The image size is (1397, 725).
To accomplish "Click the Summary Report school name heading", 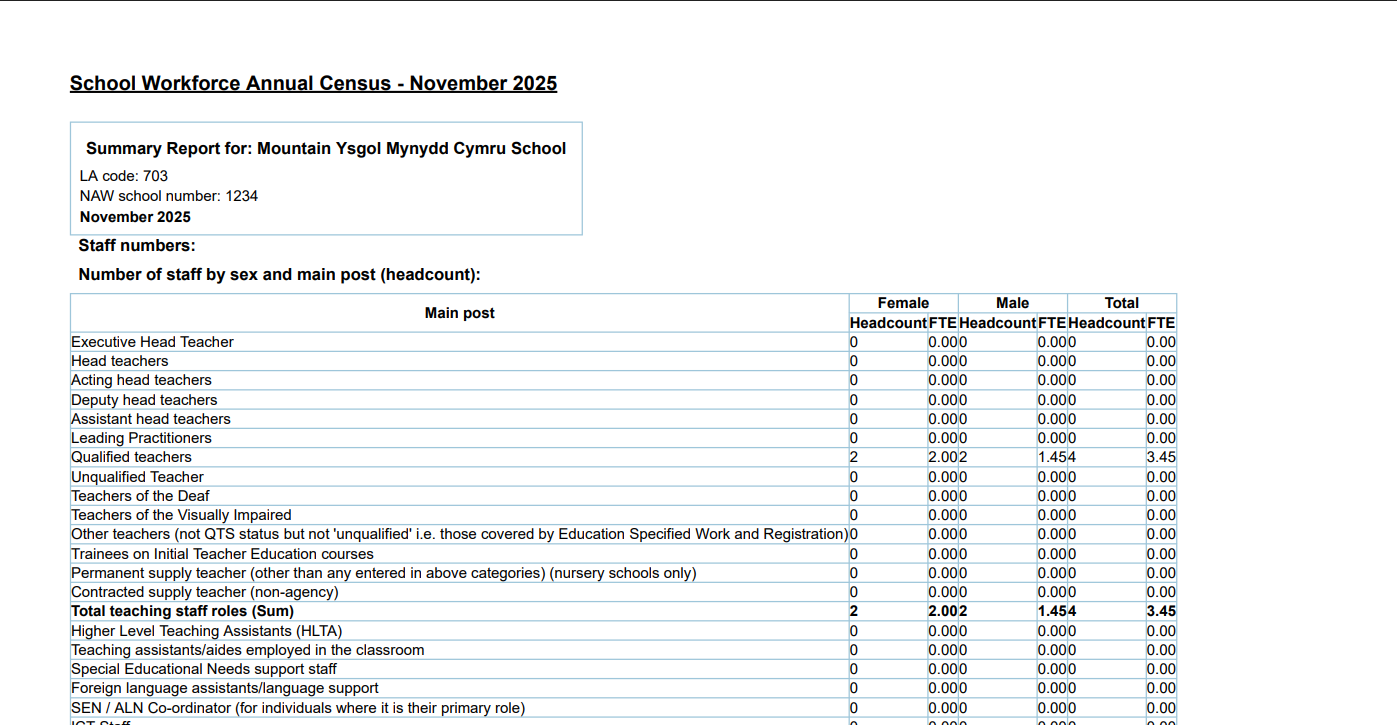I will tap(326, 149).
